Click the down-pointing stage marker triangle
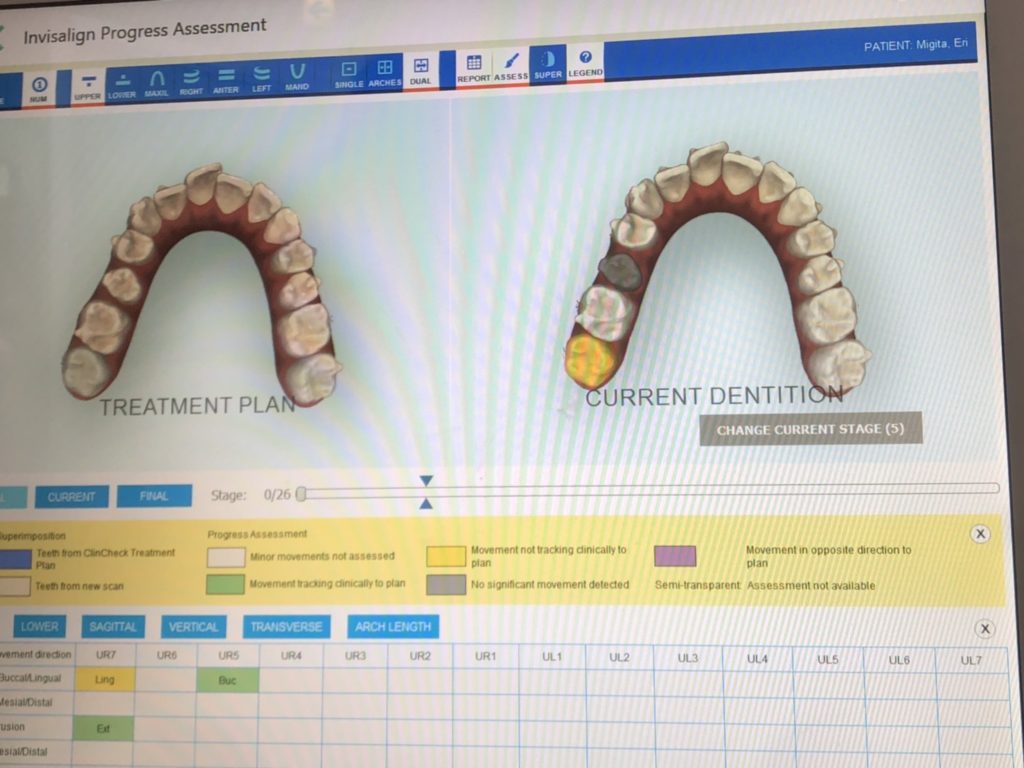This screenshot has height=768, width=1024. pos(426,481)
